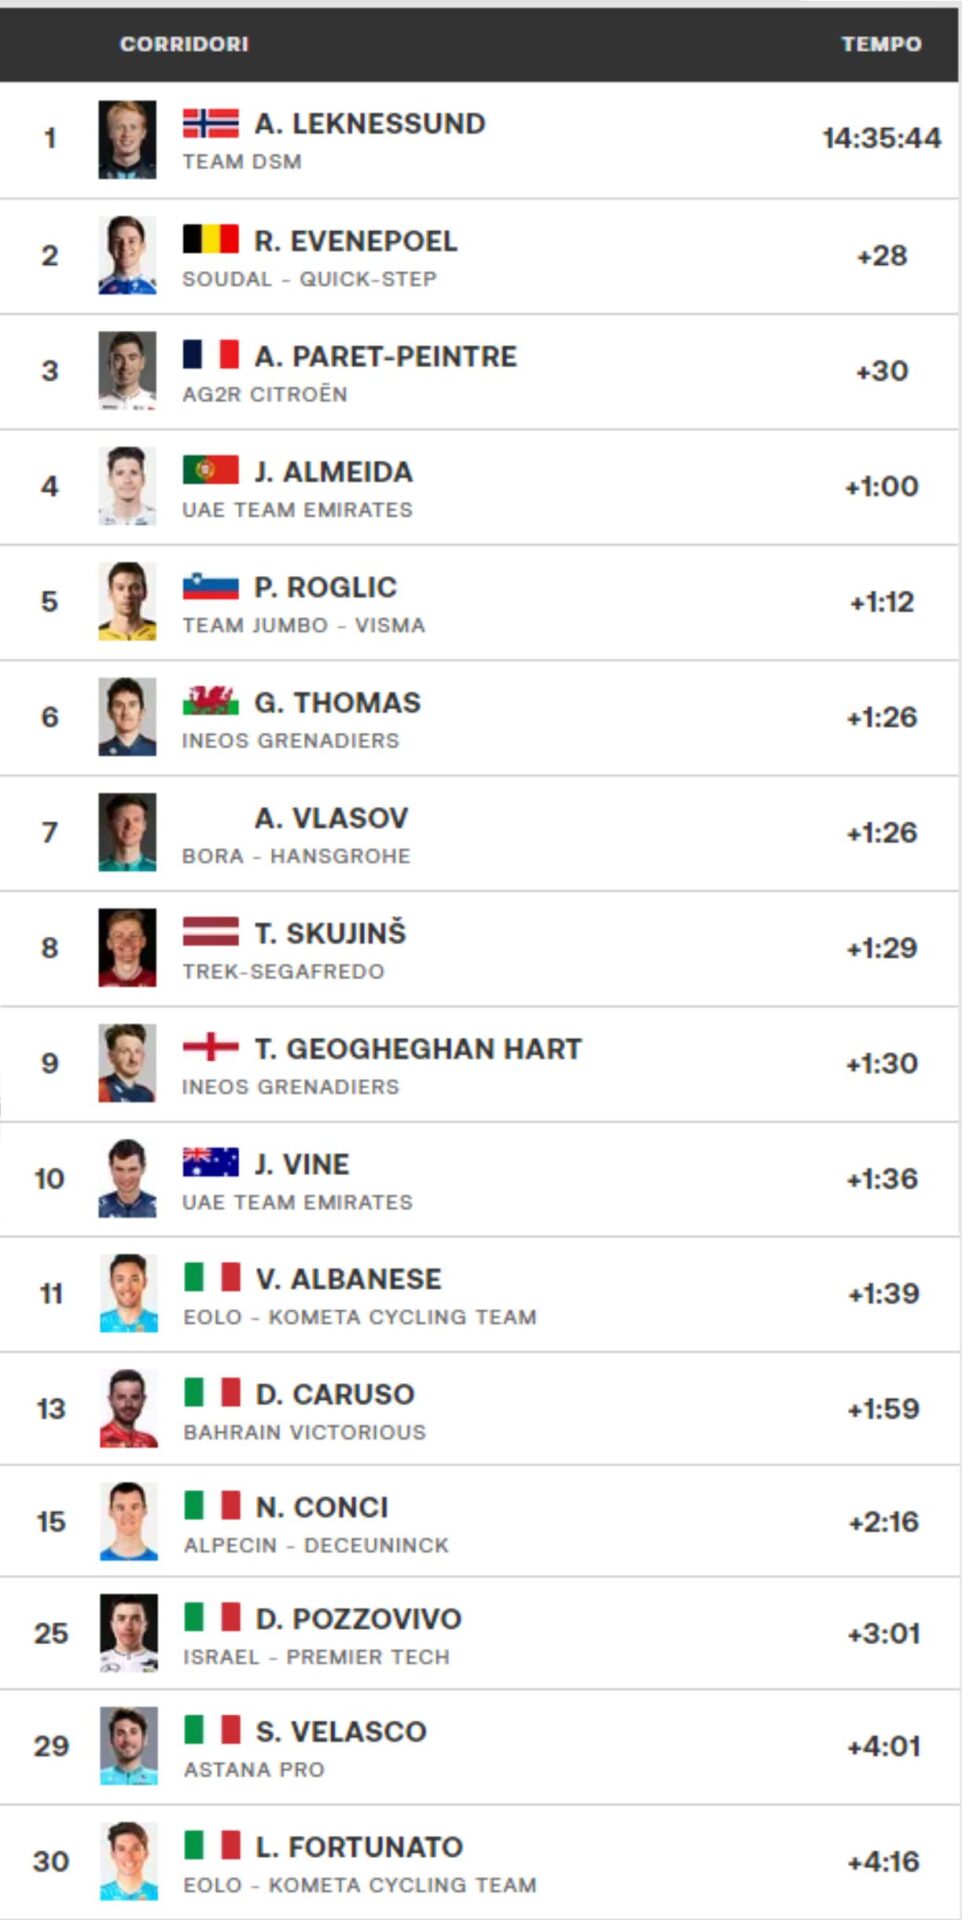Click the Tempo column header

click(881, 44)
